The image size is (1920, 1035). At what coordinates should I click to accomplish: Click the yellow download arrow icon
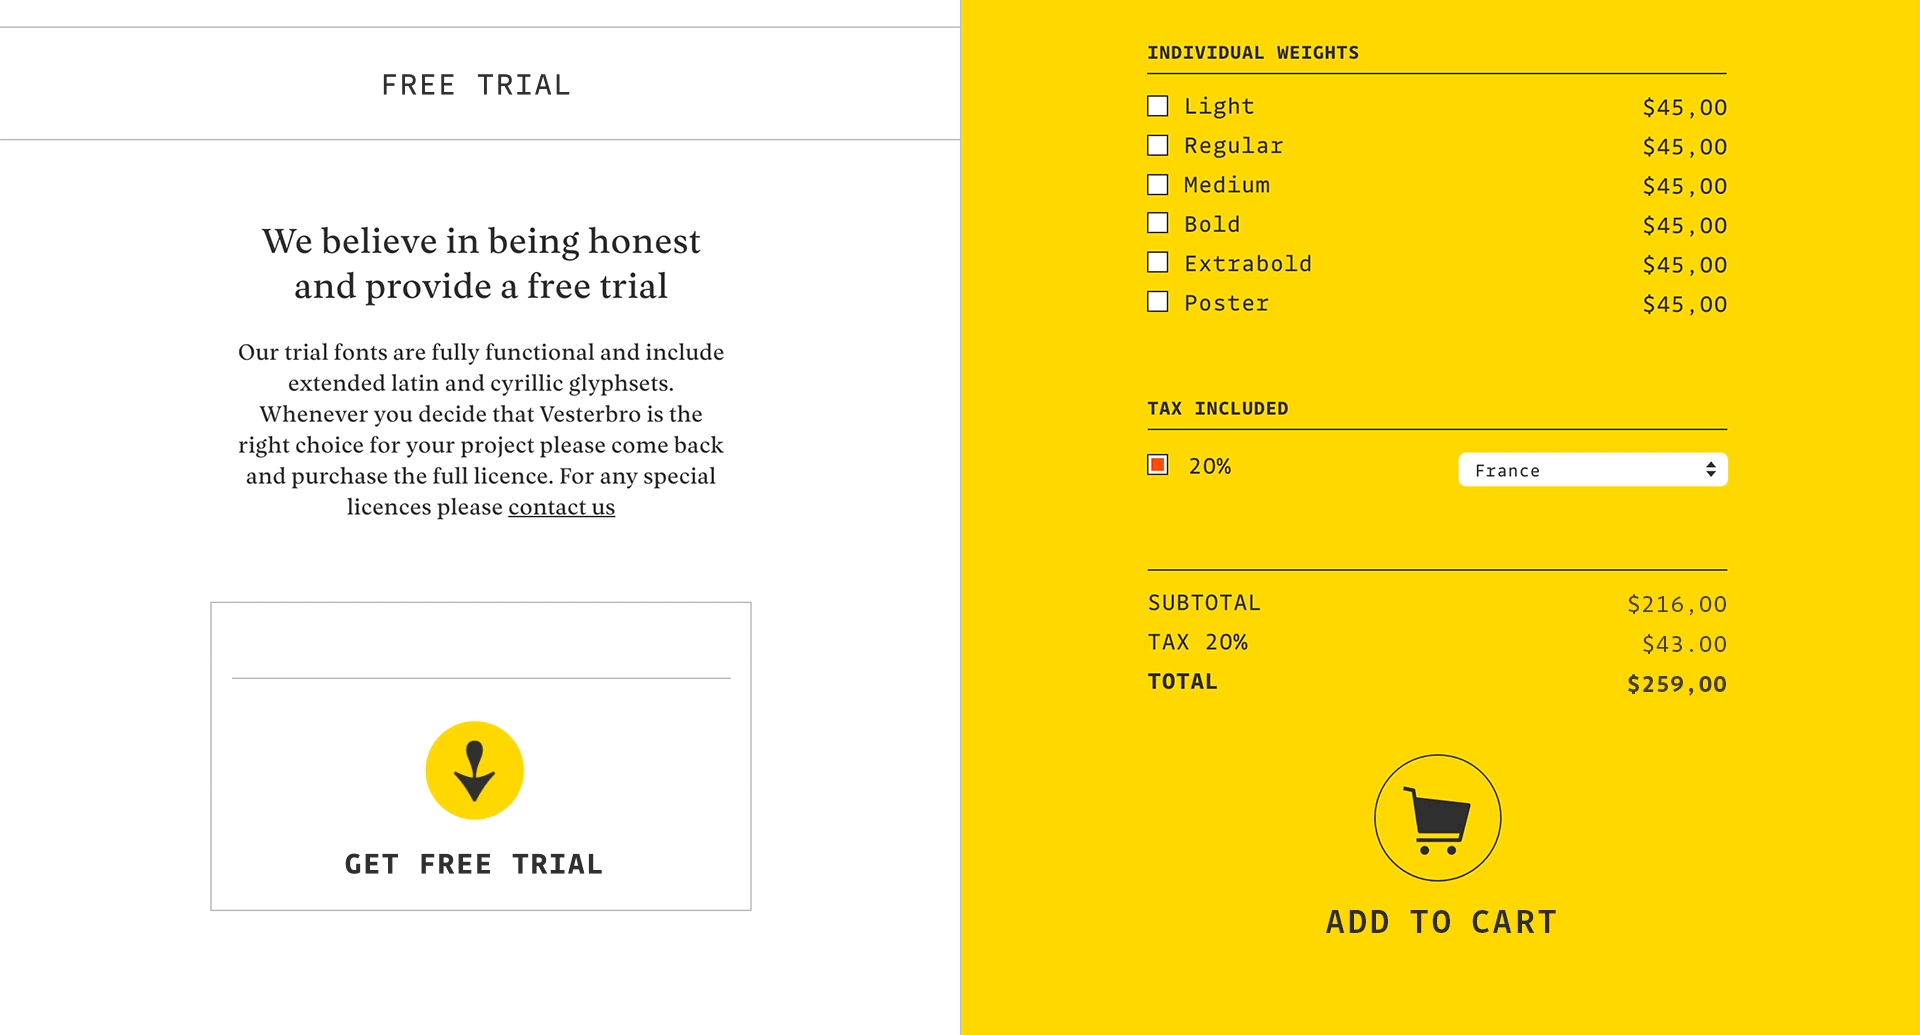475,770
